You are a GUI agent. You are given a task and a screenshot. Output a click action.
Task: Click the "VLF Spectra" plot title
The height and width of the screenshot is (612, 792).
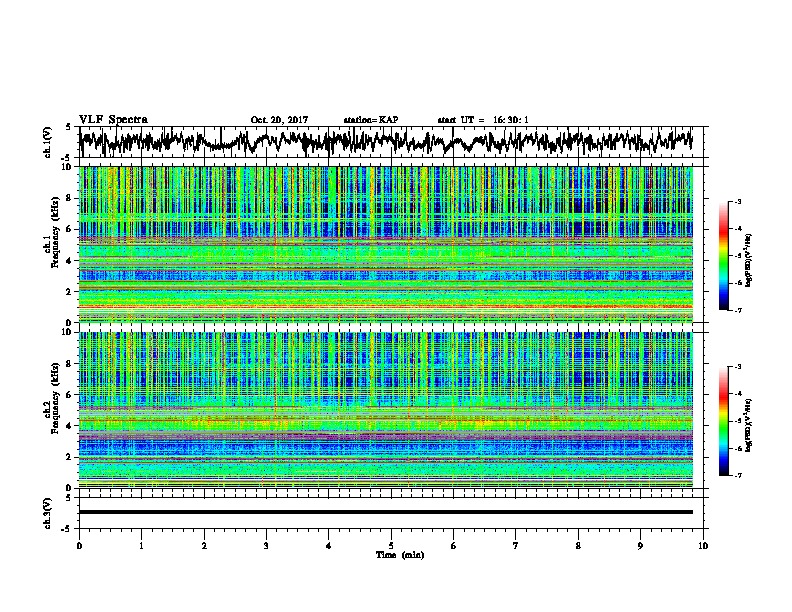coord(113,119)
